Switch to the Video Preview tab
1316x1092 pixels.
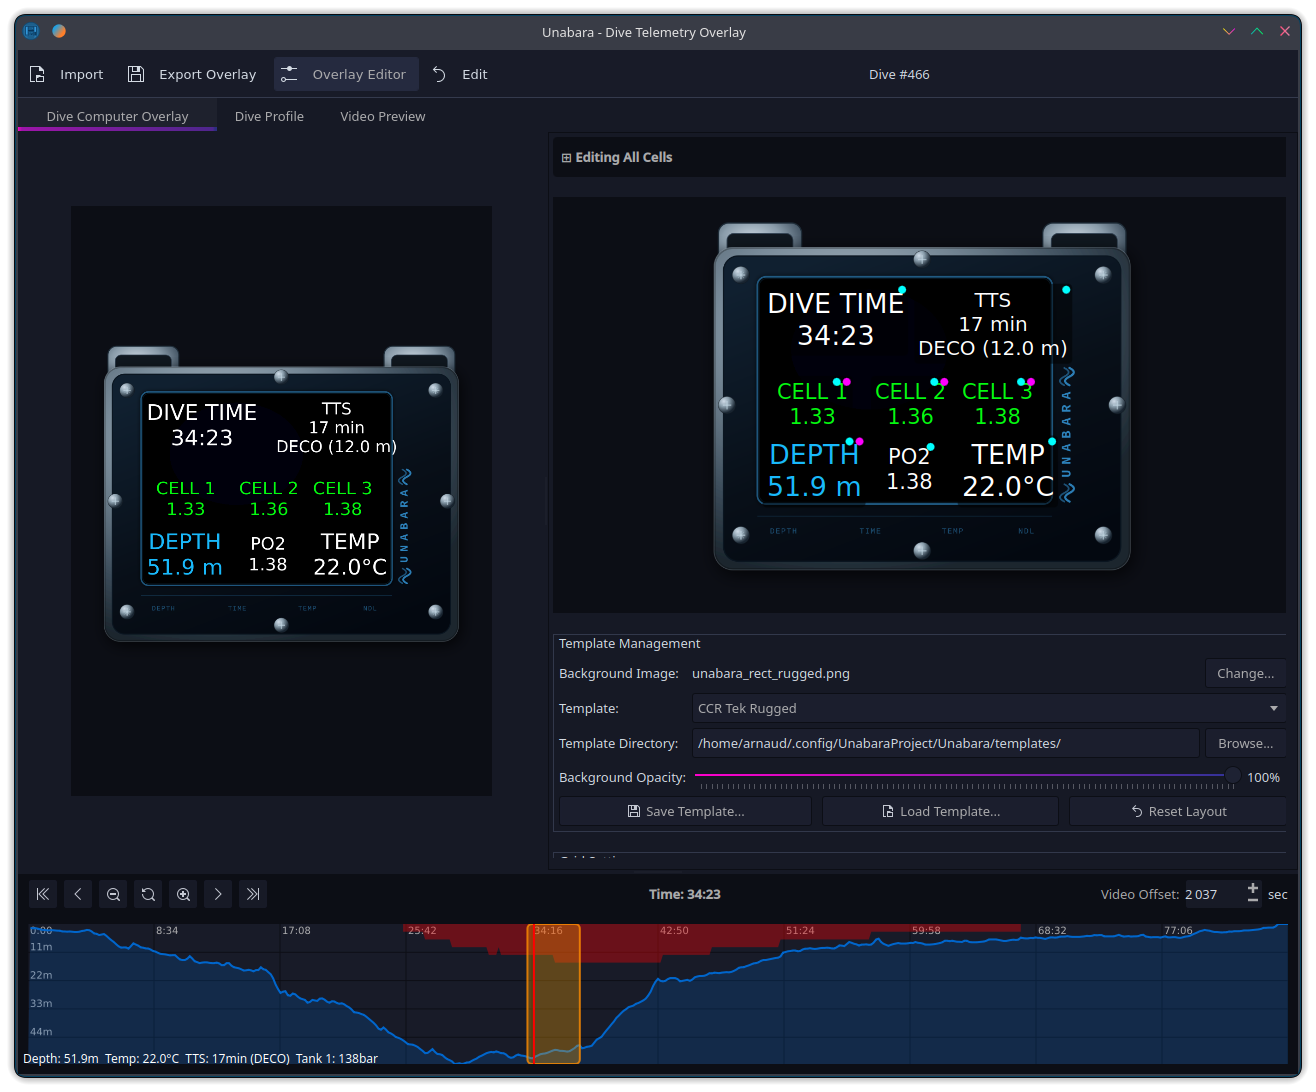click(x=382, y=116)
